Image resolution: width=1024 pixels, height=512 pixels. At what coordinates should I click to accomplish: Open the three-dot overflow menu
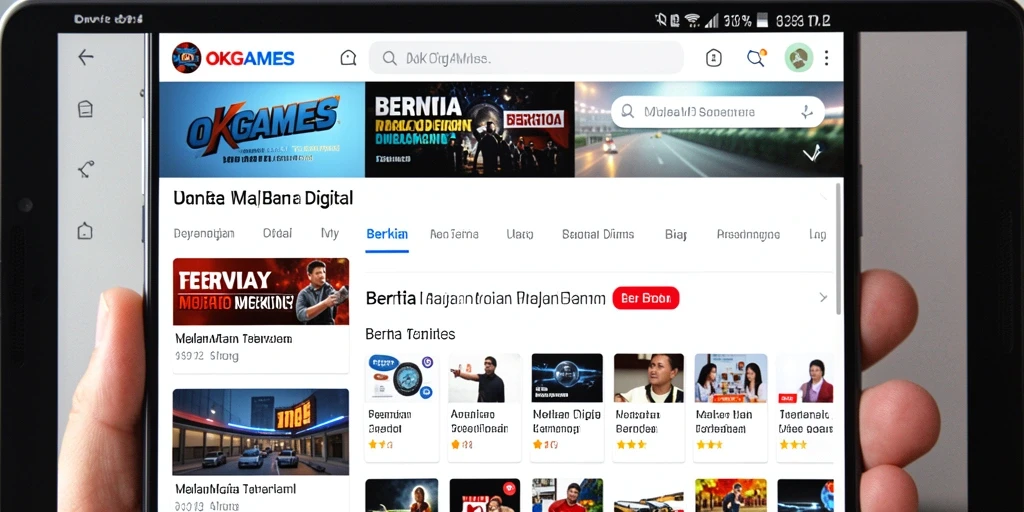[827, 58]
